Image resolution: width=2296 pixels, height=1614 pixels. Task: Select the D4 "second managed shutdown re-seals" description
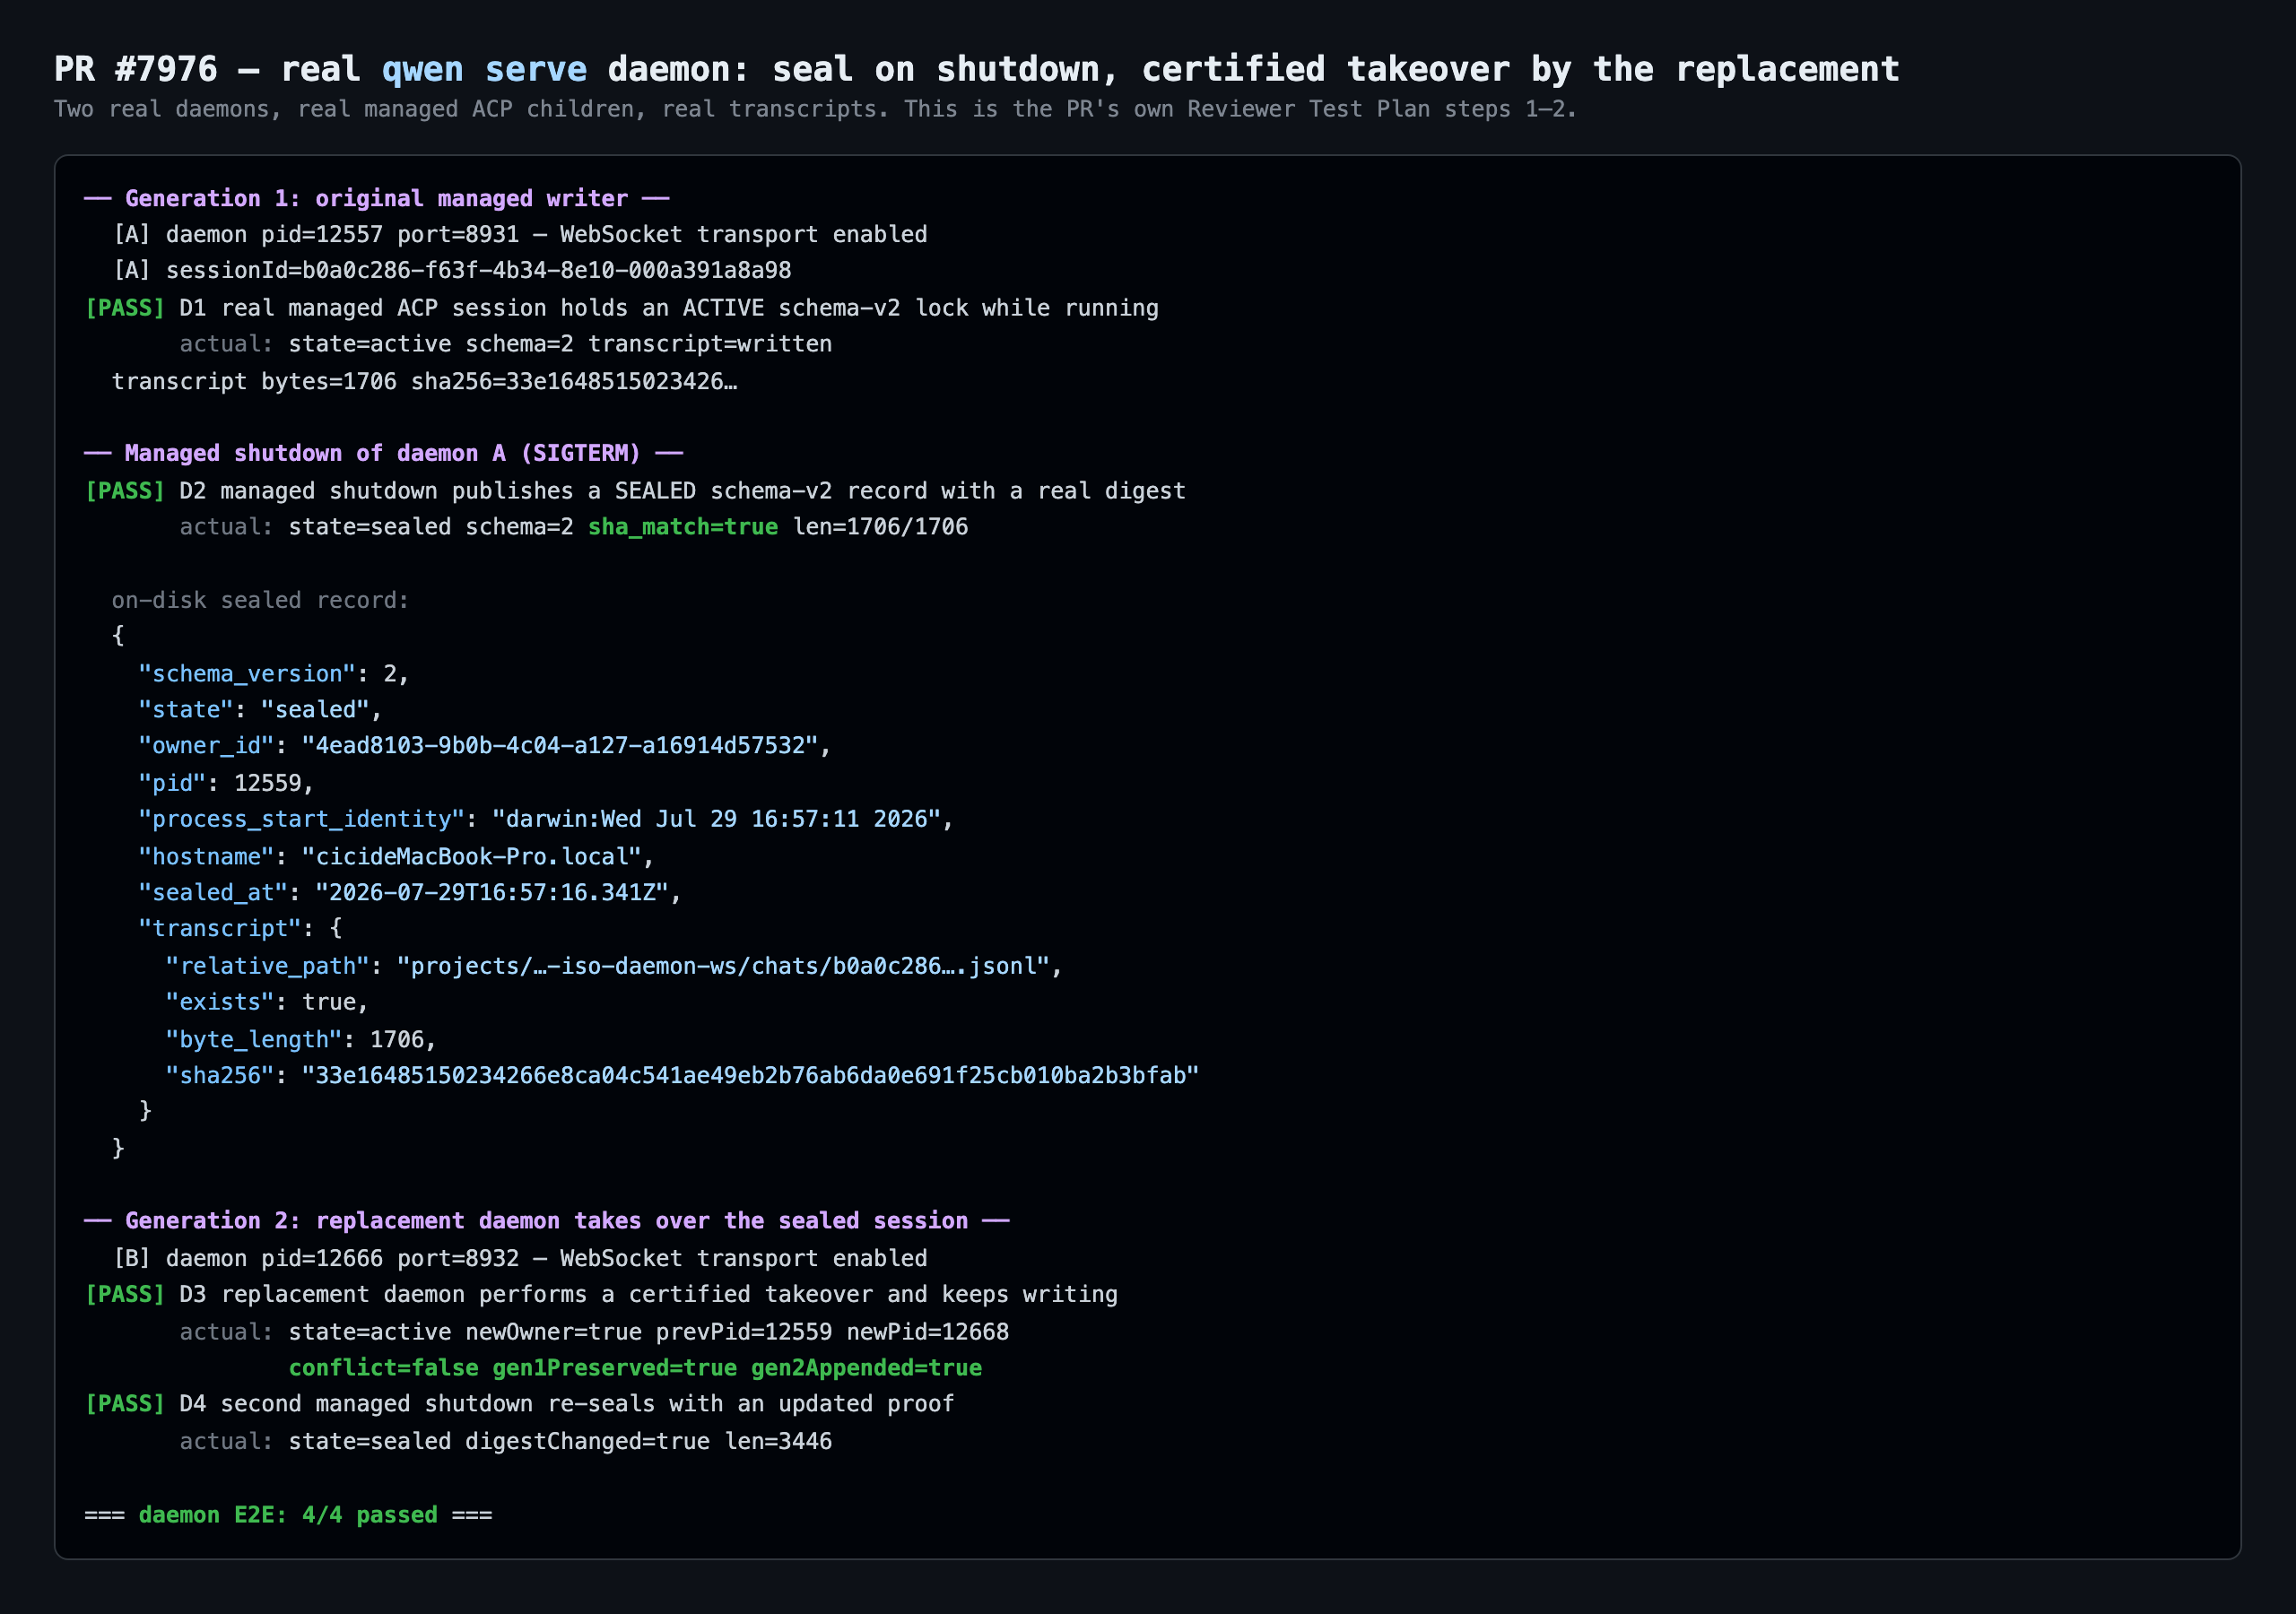click(x=567, y=1404)
